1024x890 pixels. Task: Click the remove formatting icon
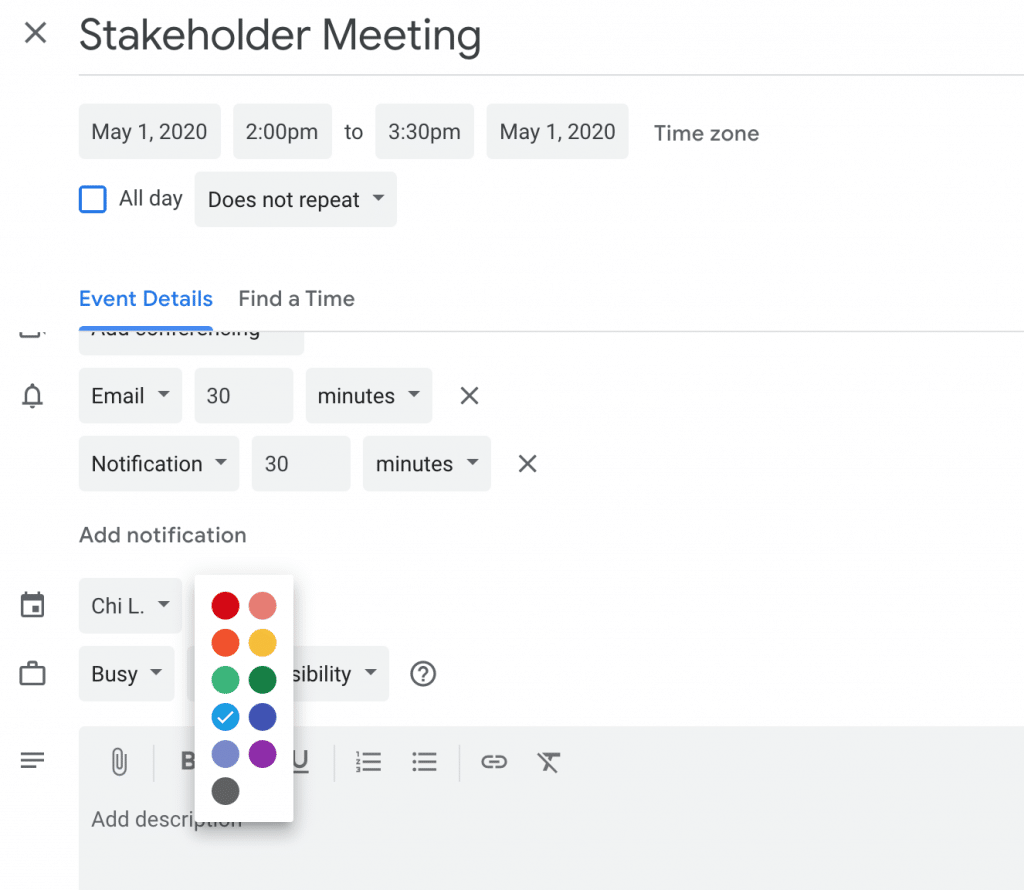point(548,762)
